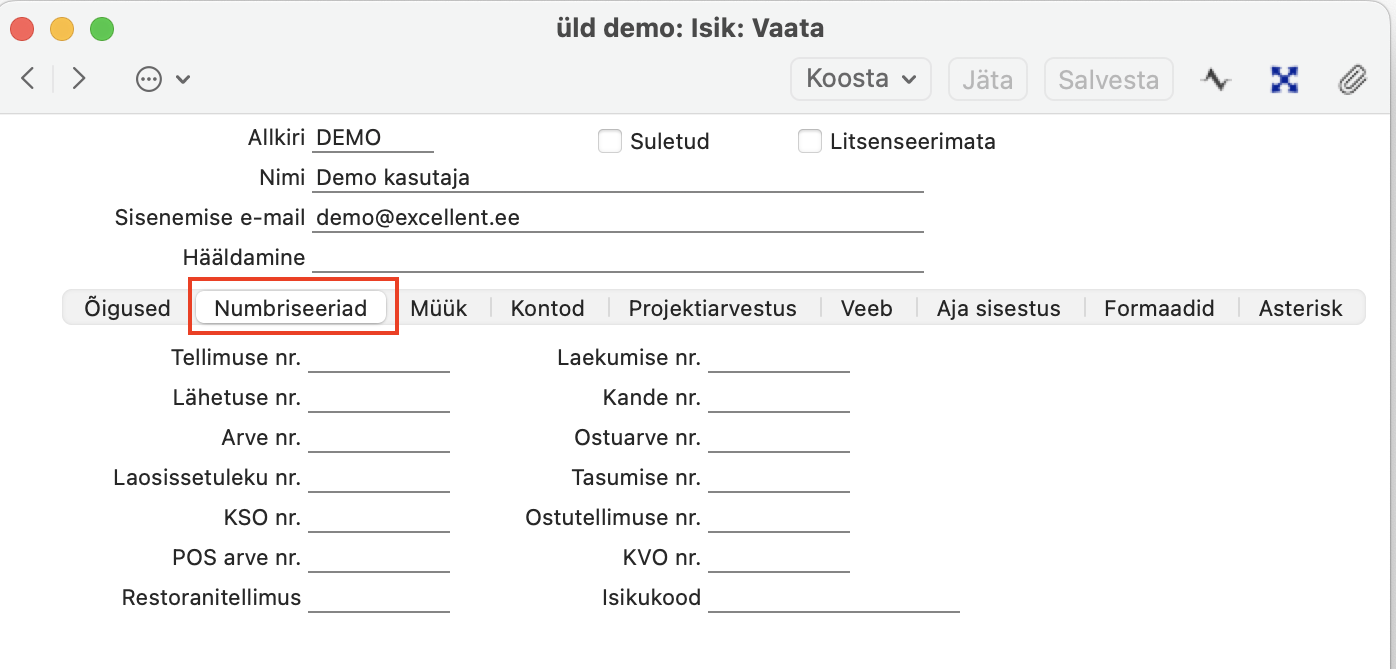The height and width of the screenshot is (669, 1396).
Task: Focus the Tellimuse nr. field
Action: (379, 359)
